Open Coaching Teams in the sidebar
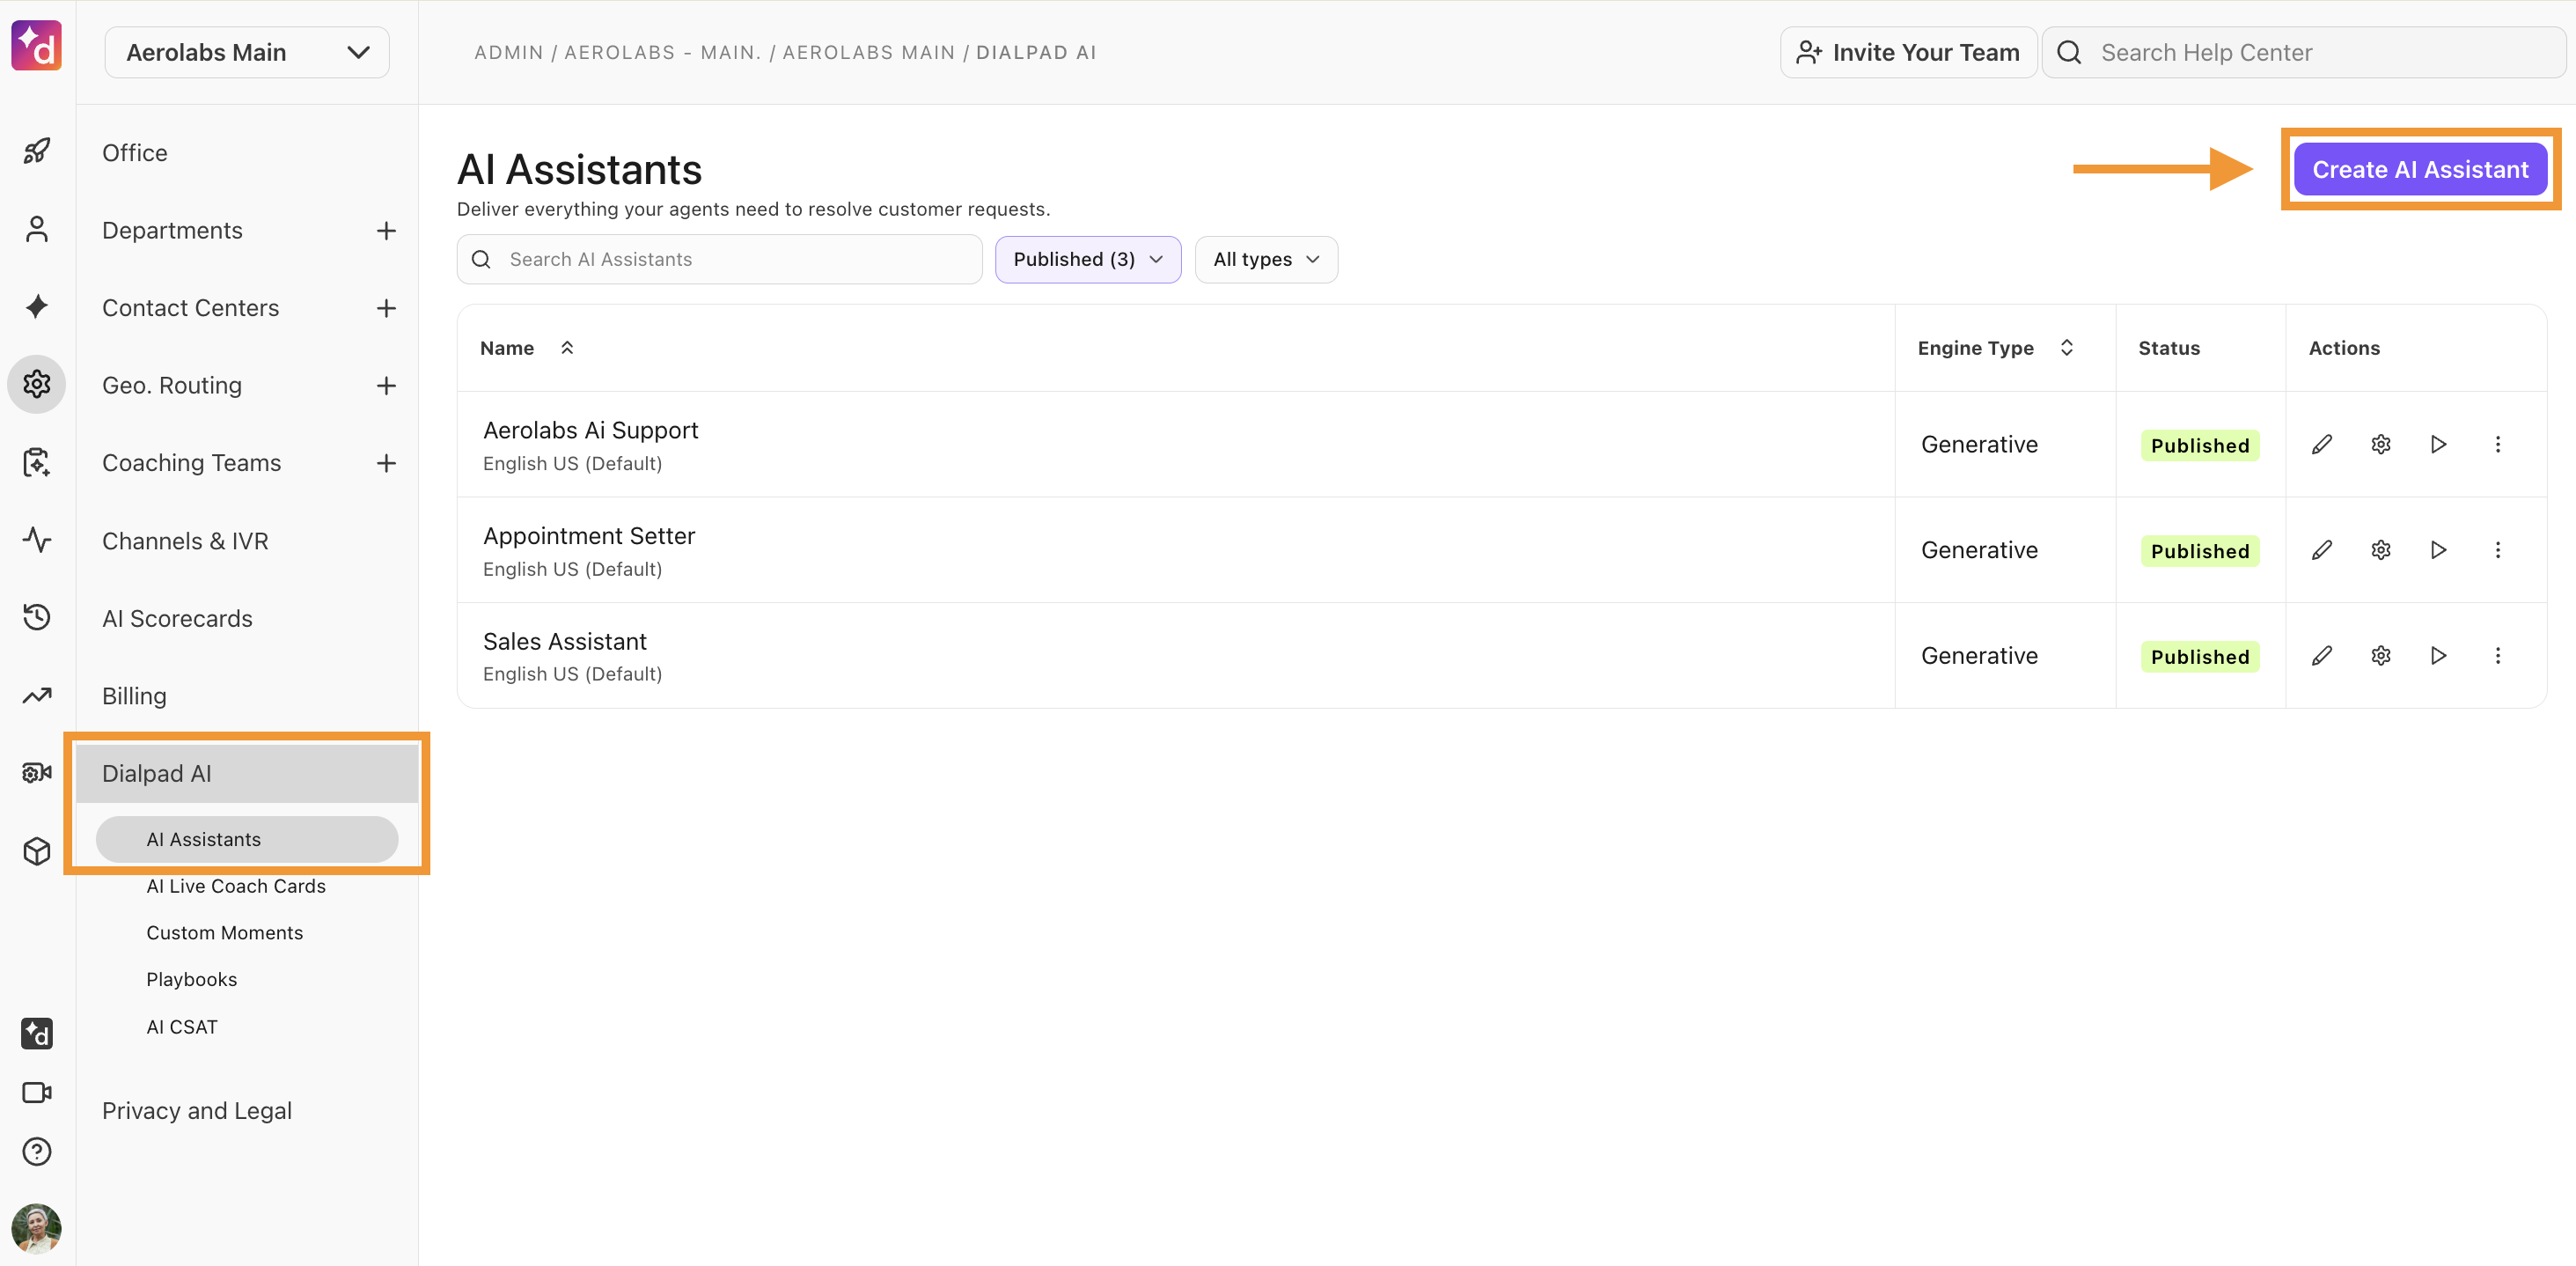Viewport: 2576px width, 1266px height. [x=192, y=463]
